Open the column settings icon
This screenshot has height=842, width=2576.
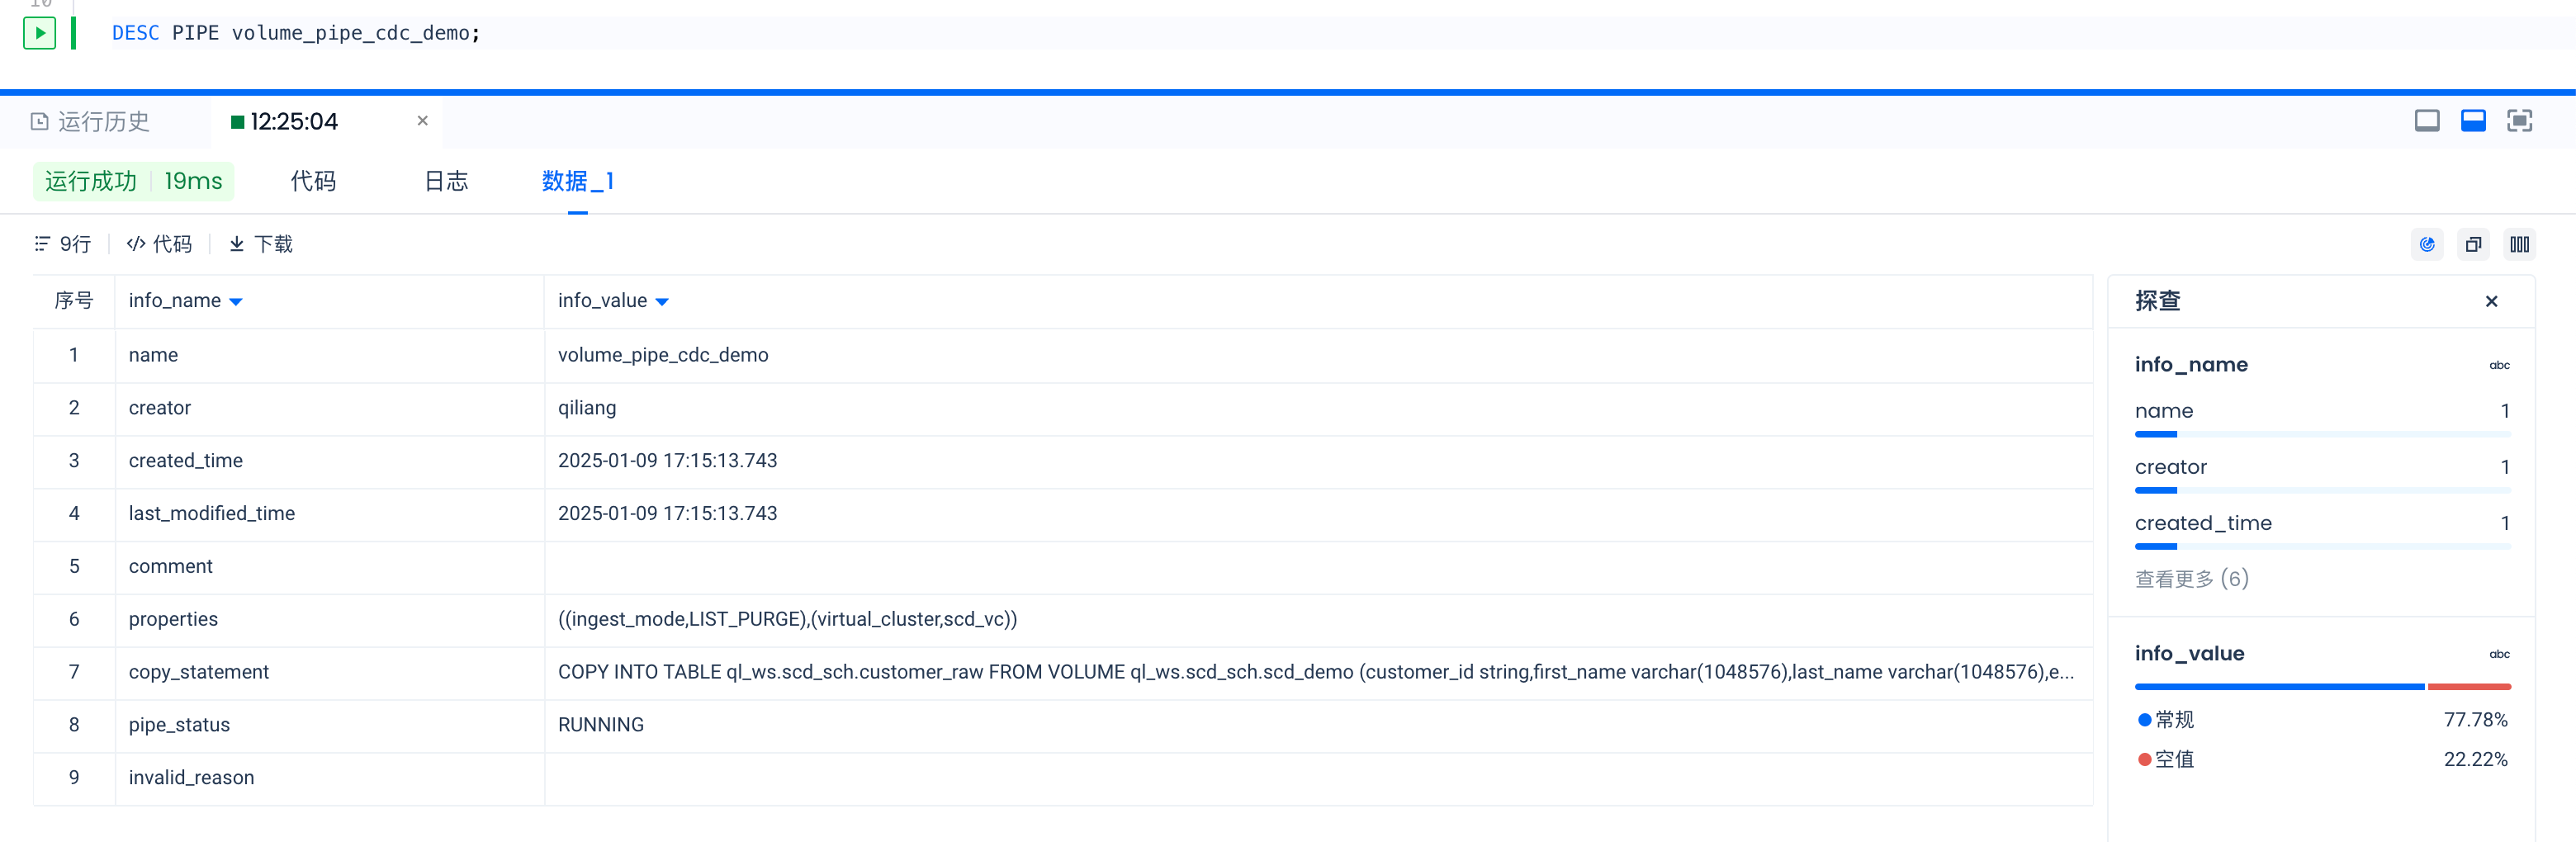(x=2519, y=245)
